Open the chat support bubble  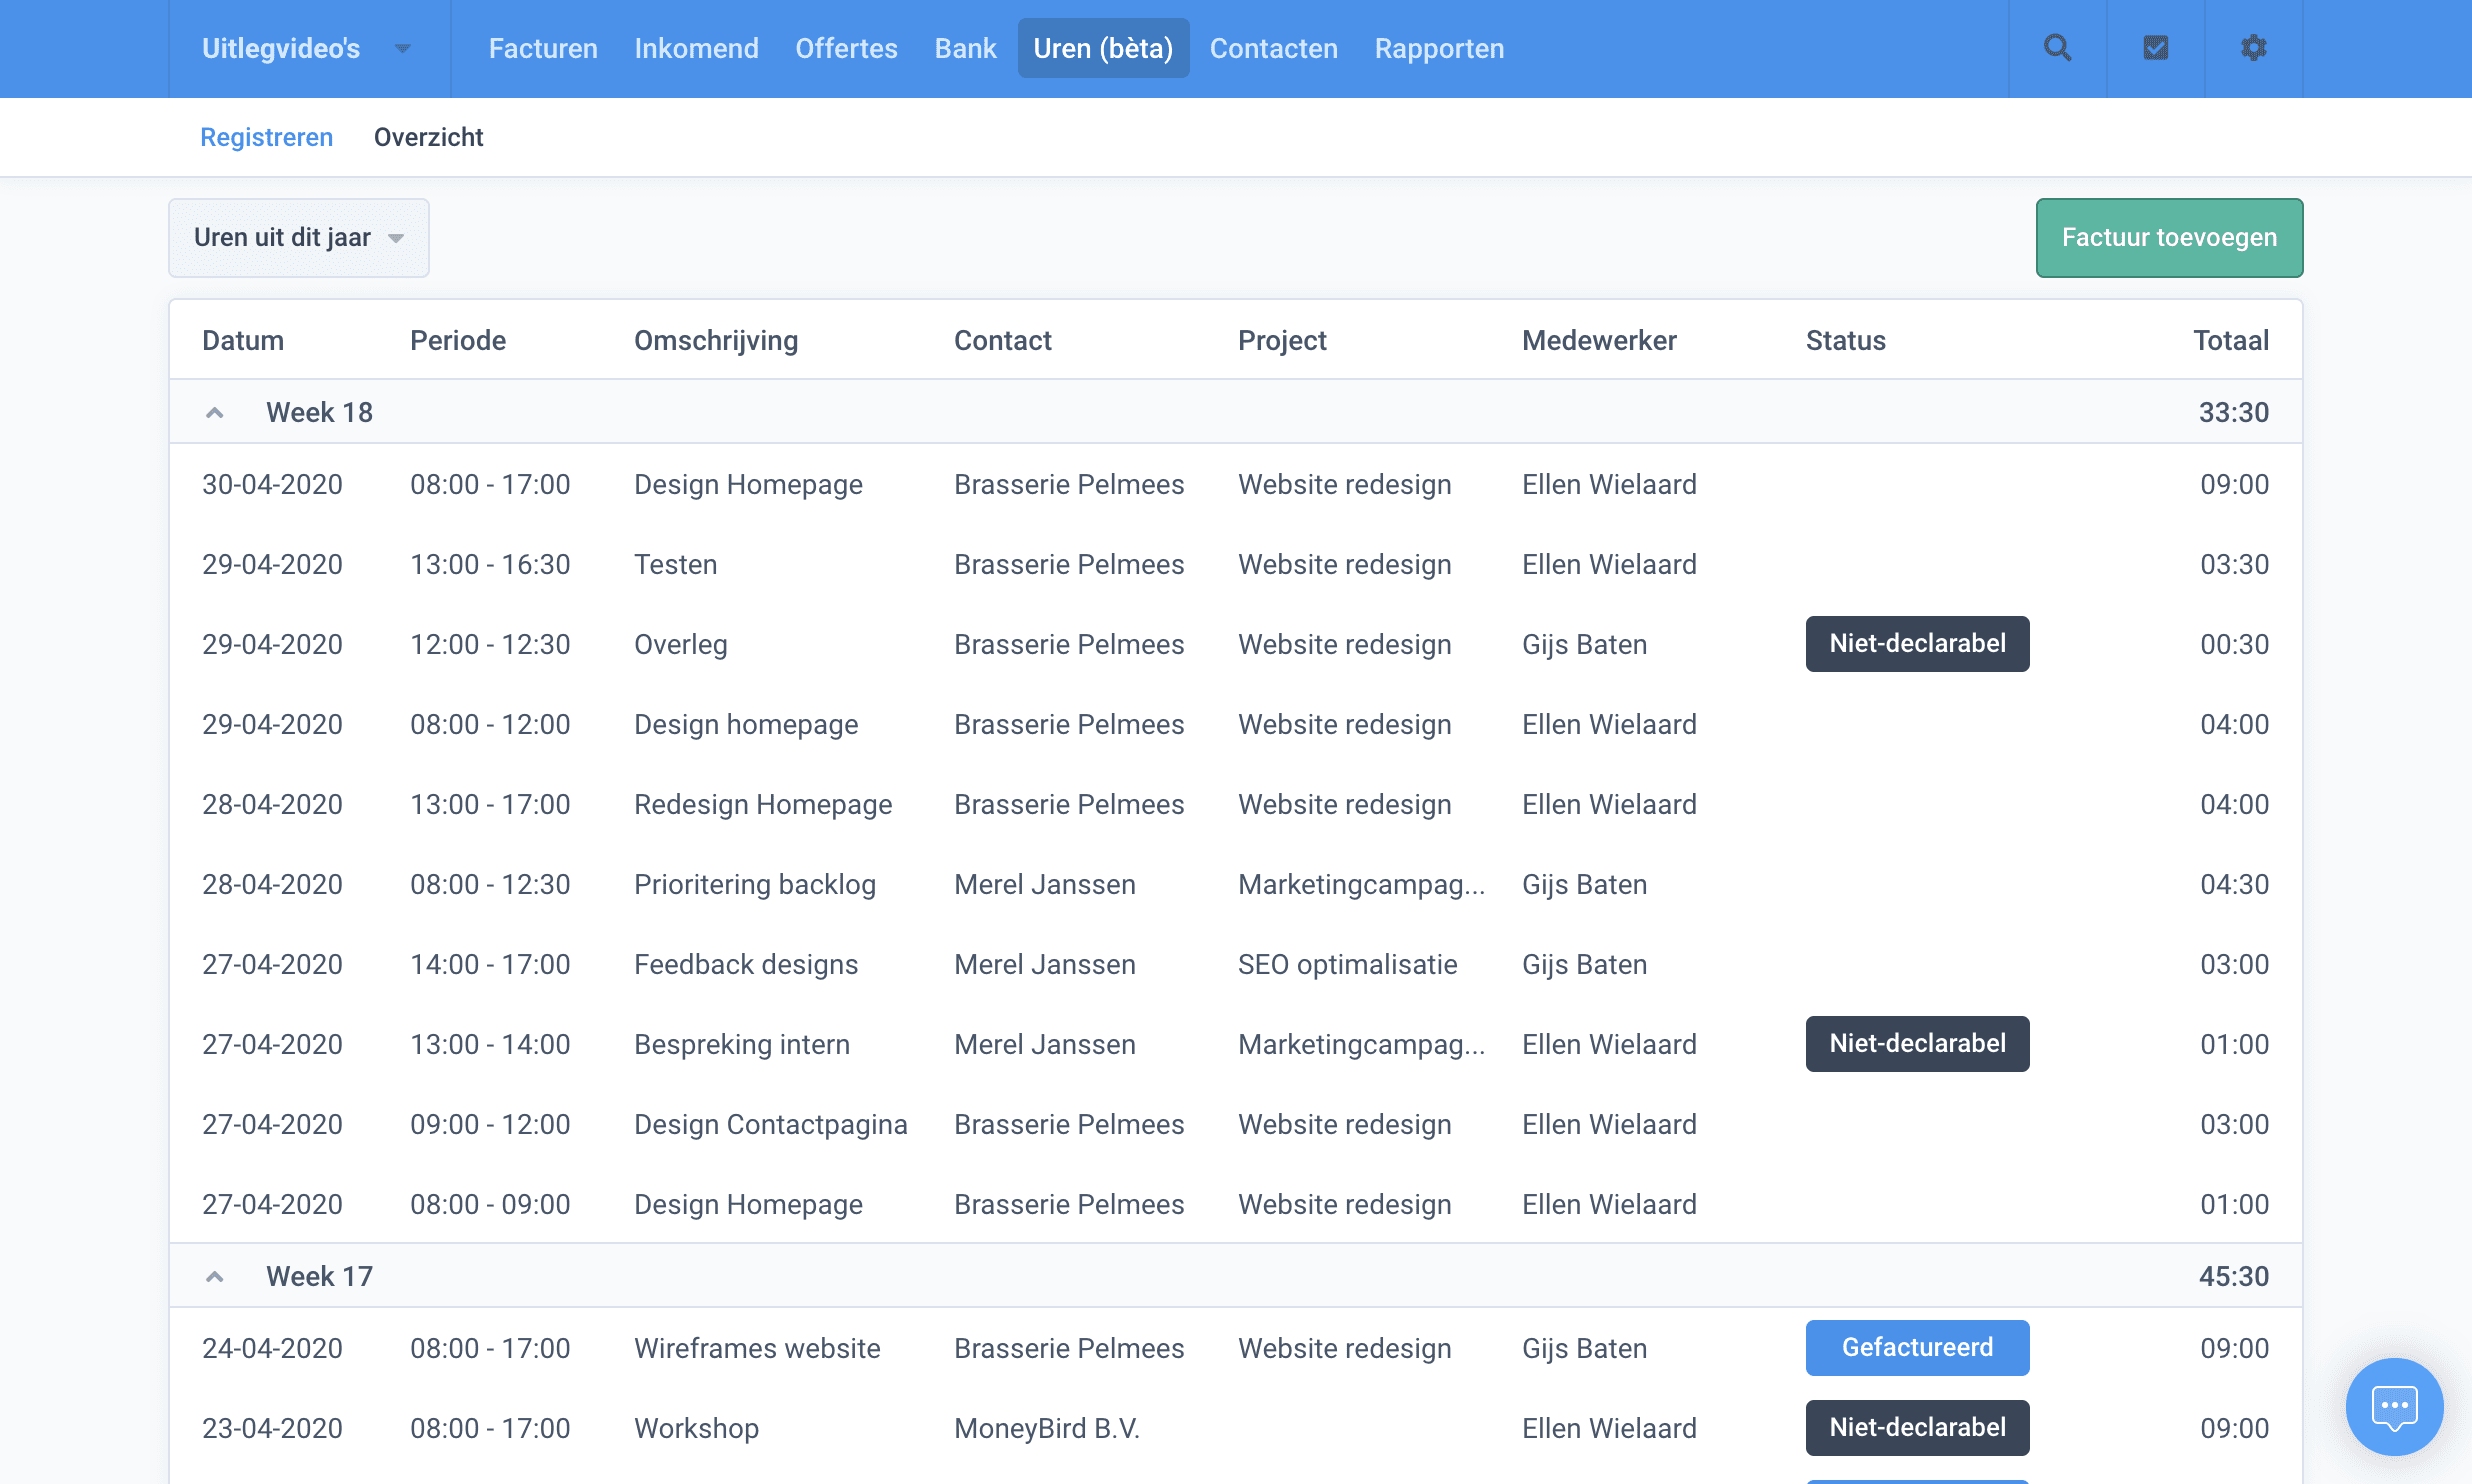[x=2394, y=1406]
